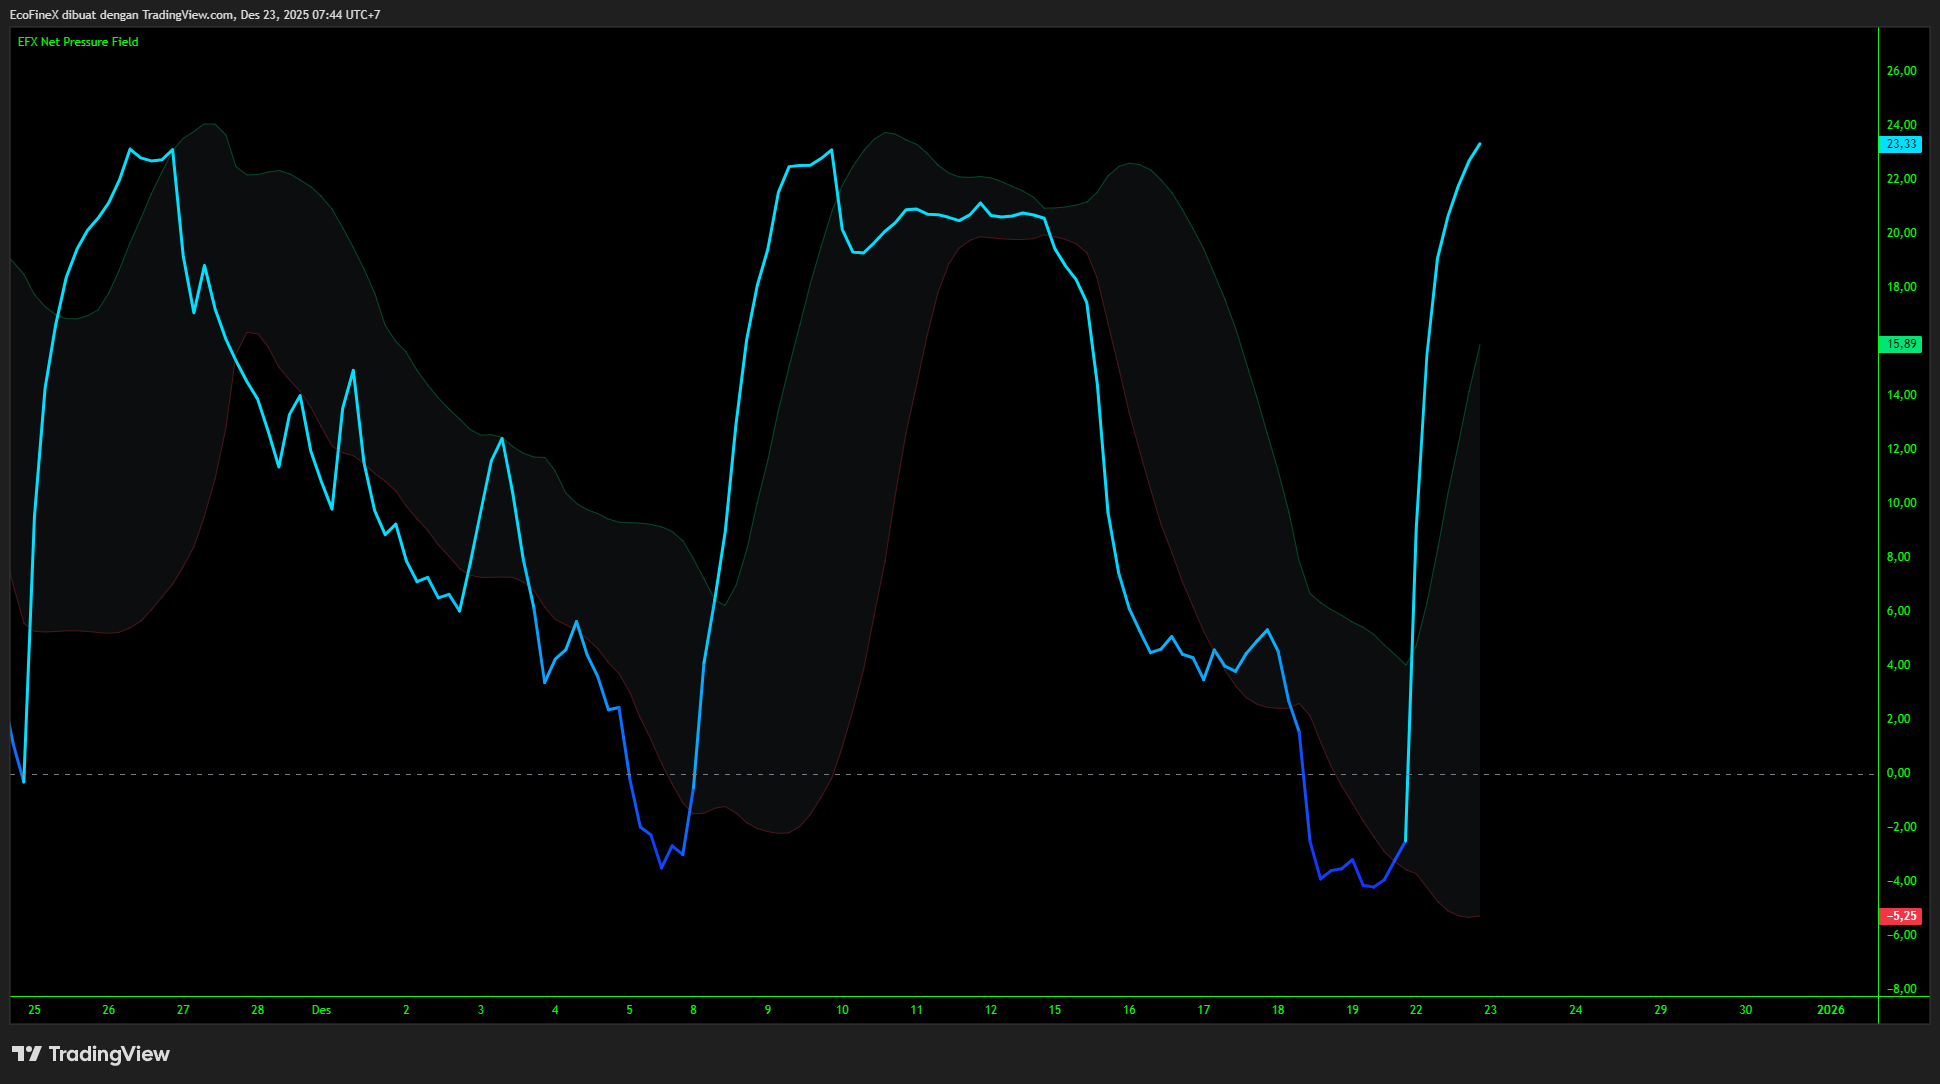The image size is (1940, 1084).
Task: Click the Des month marker
Action: [x=321, y=1010]
